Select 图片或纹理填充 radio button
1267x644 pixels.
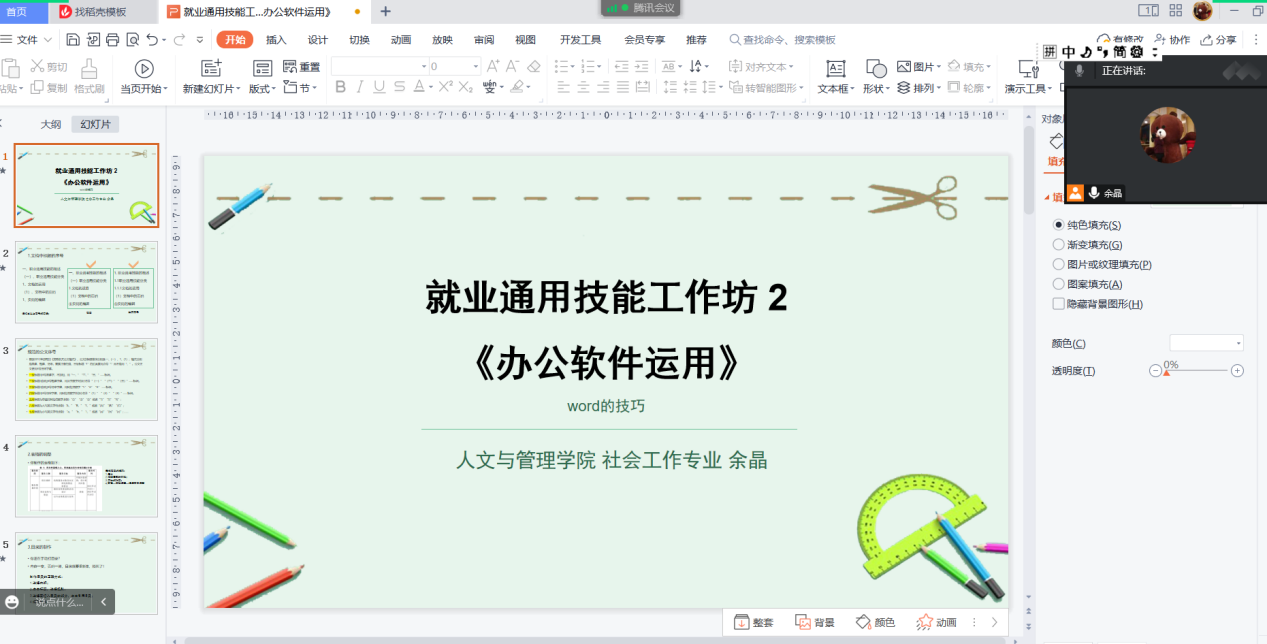point(1059,265)
